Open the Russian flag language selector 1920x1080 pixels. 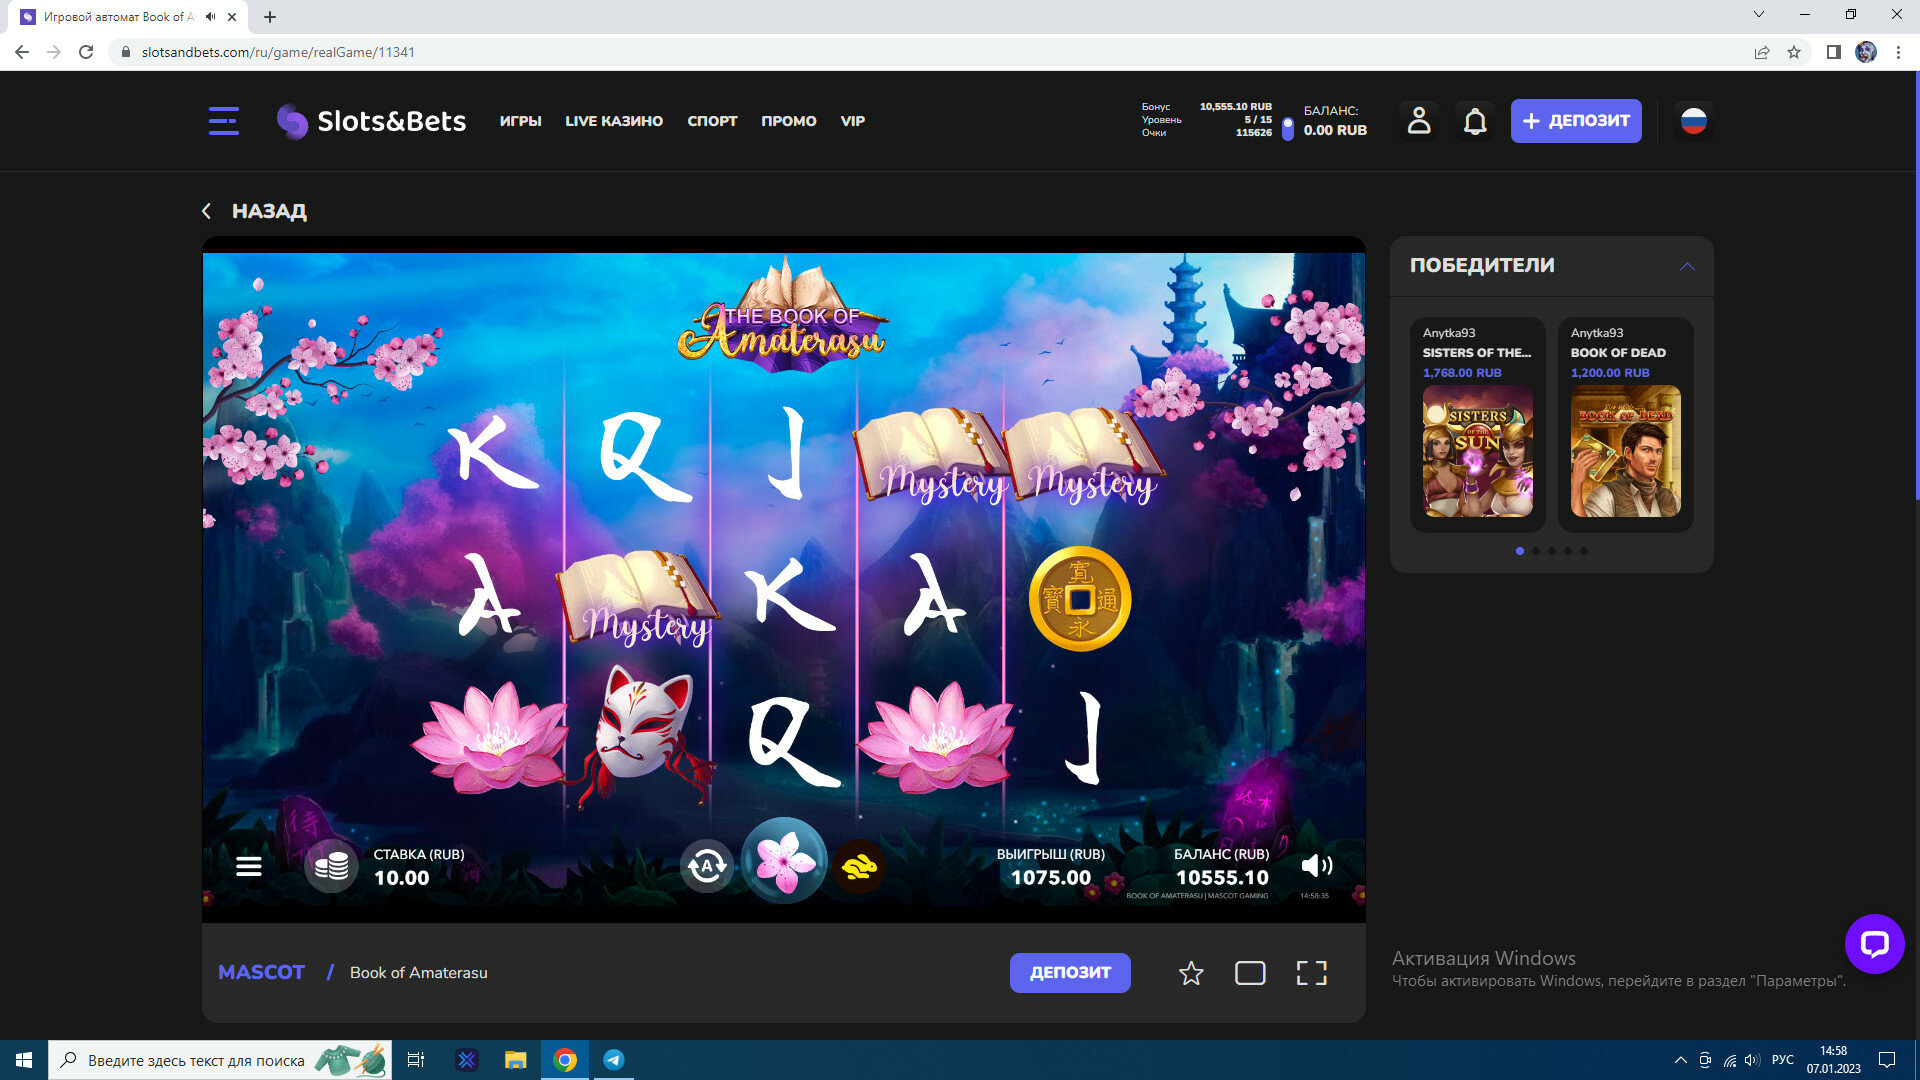tap(1693, 121)
